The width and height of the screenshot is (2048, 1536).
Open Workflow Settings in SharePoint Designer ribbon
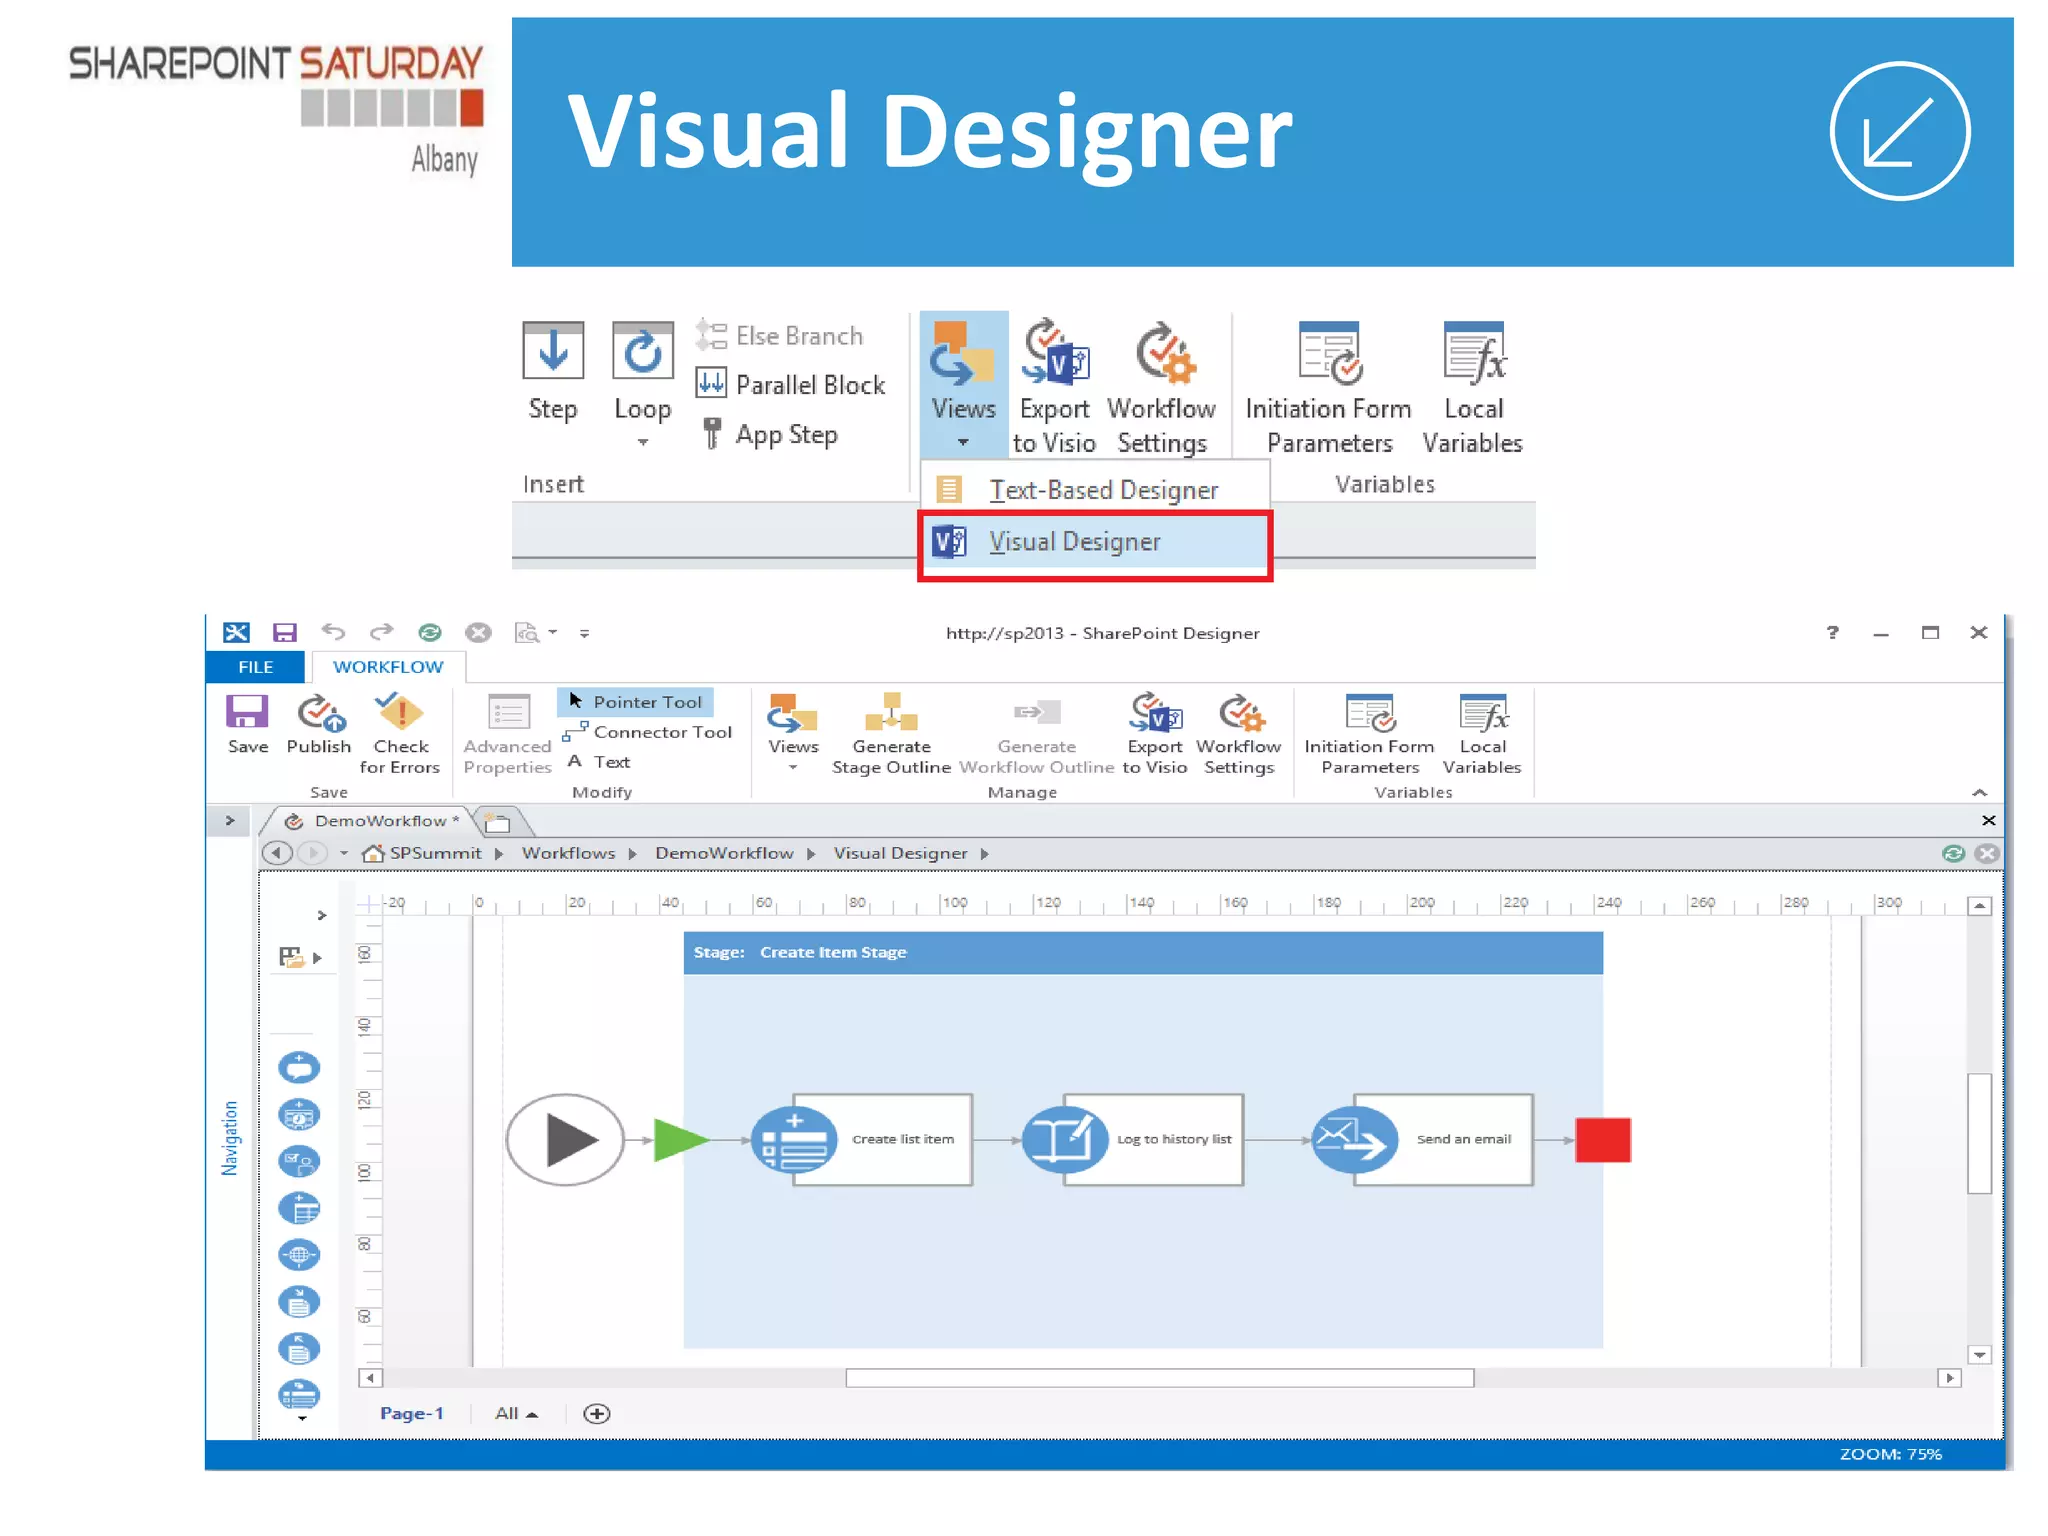coord(1239,735)
